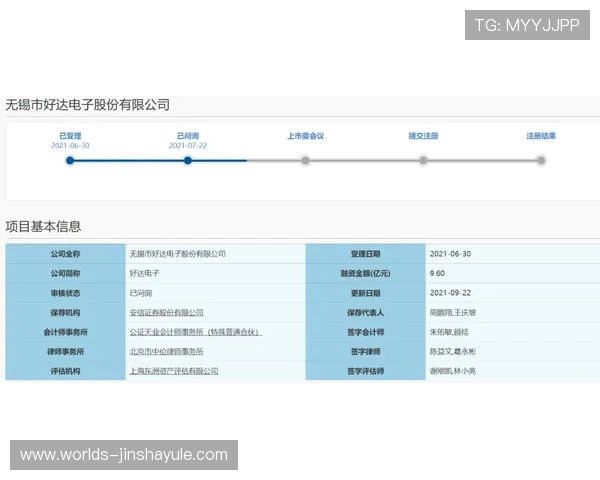Viewport: 600px width, 480px height.
Task: Select the 注册结果 stage label
Action: (x=541, y=136)
